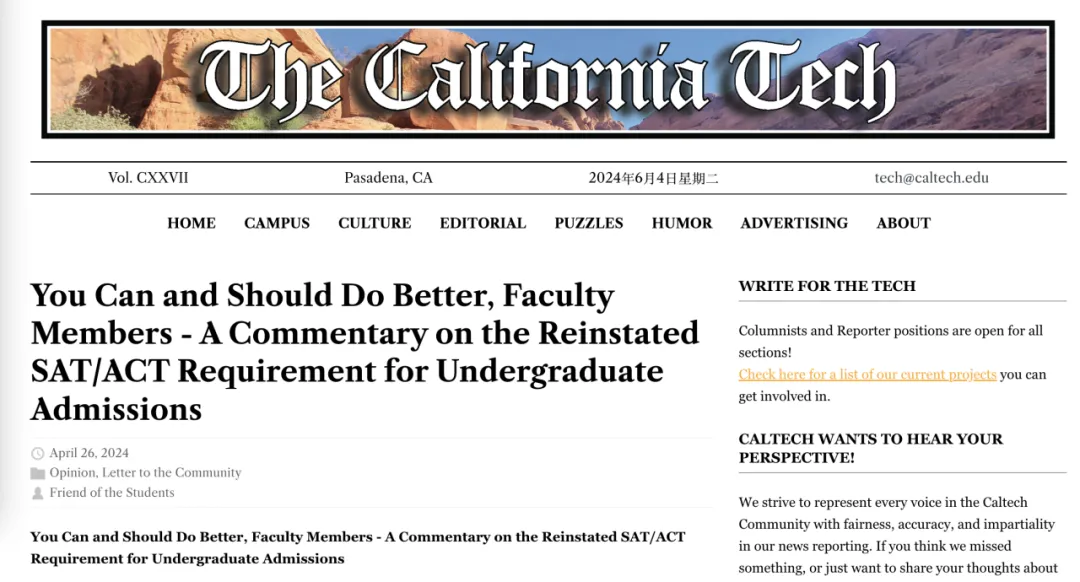Open The California Tech banner logo

(x=548, y=79)
